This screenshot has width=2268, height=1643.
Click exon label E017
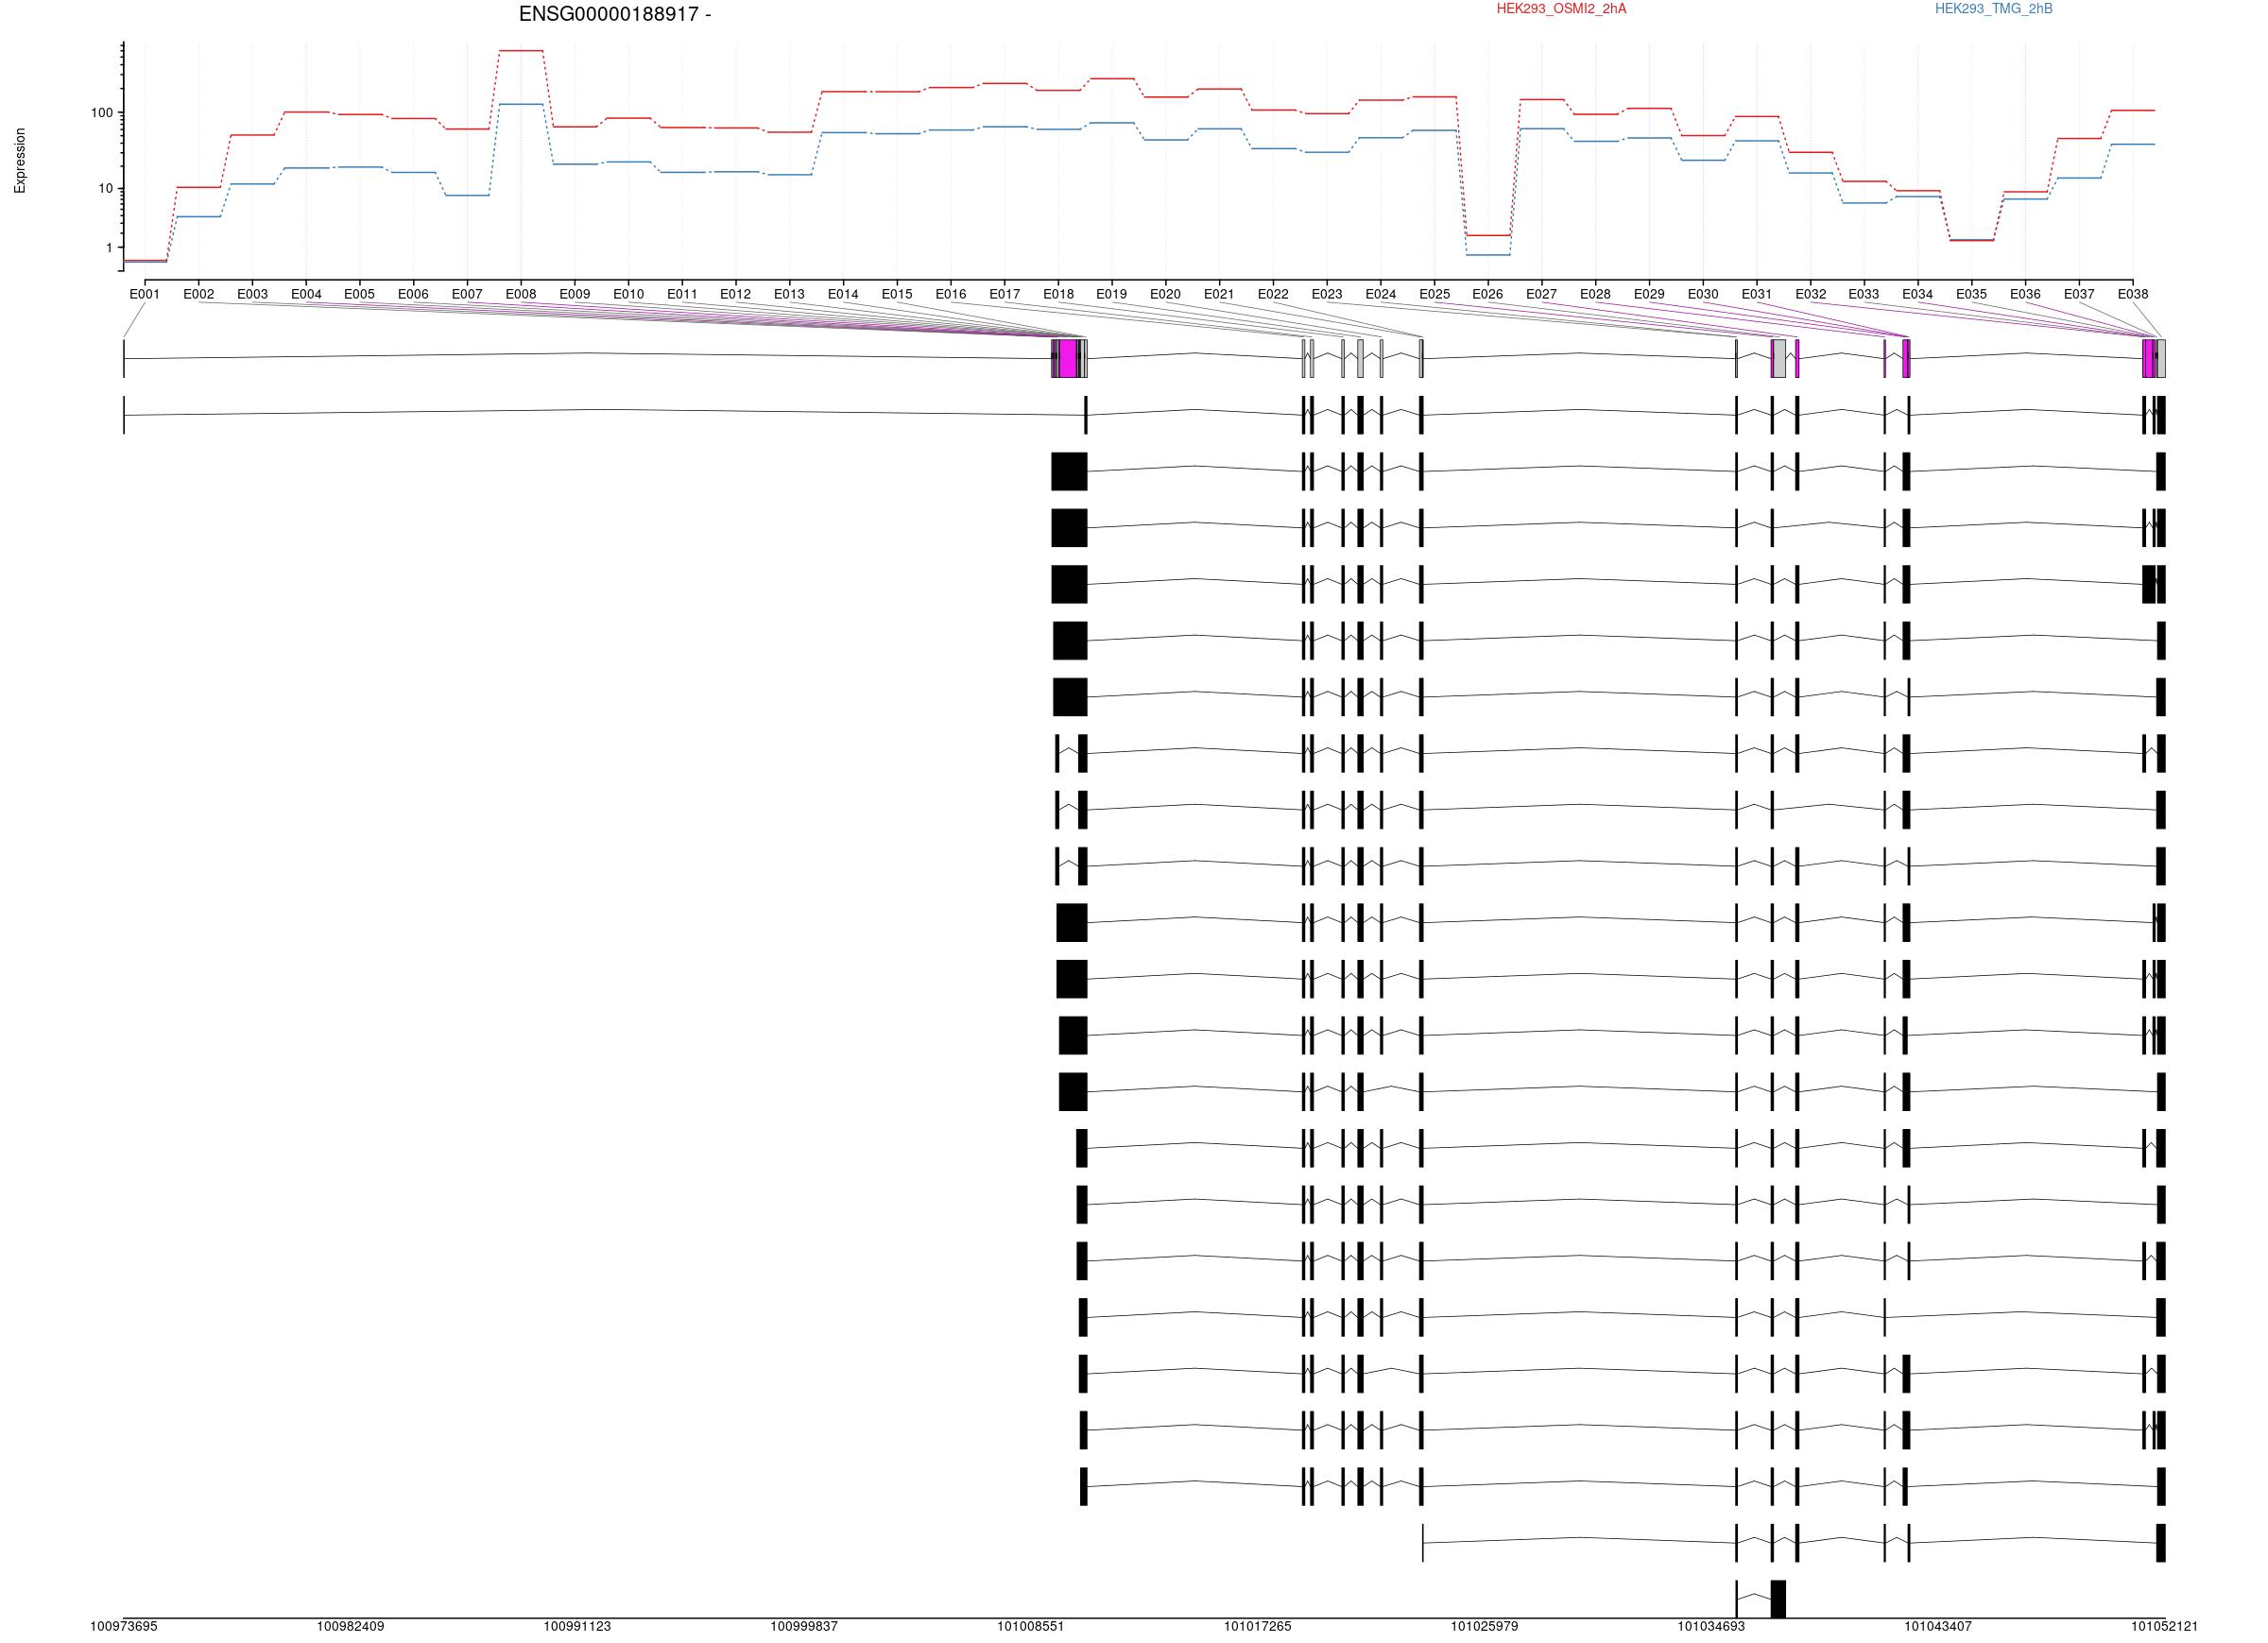[1004, 294]
